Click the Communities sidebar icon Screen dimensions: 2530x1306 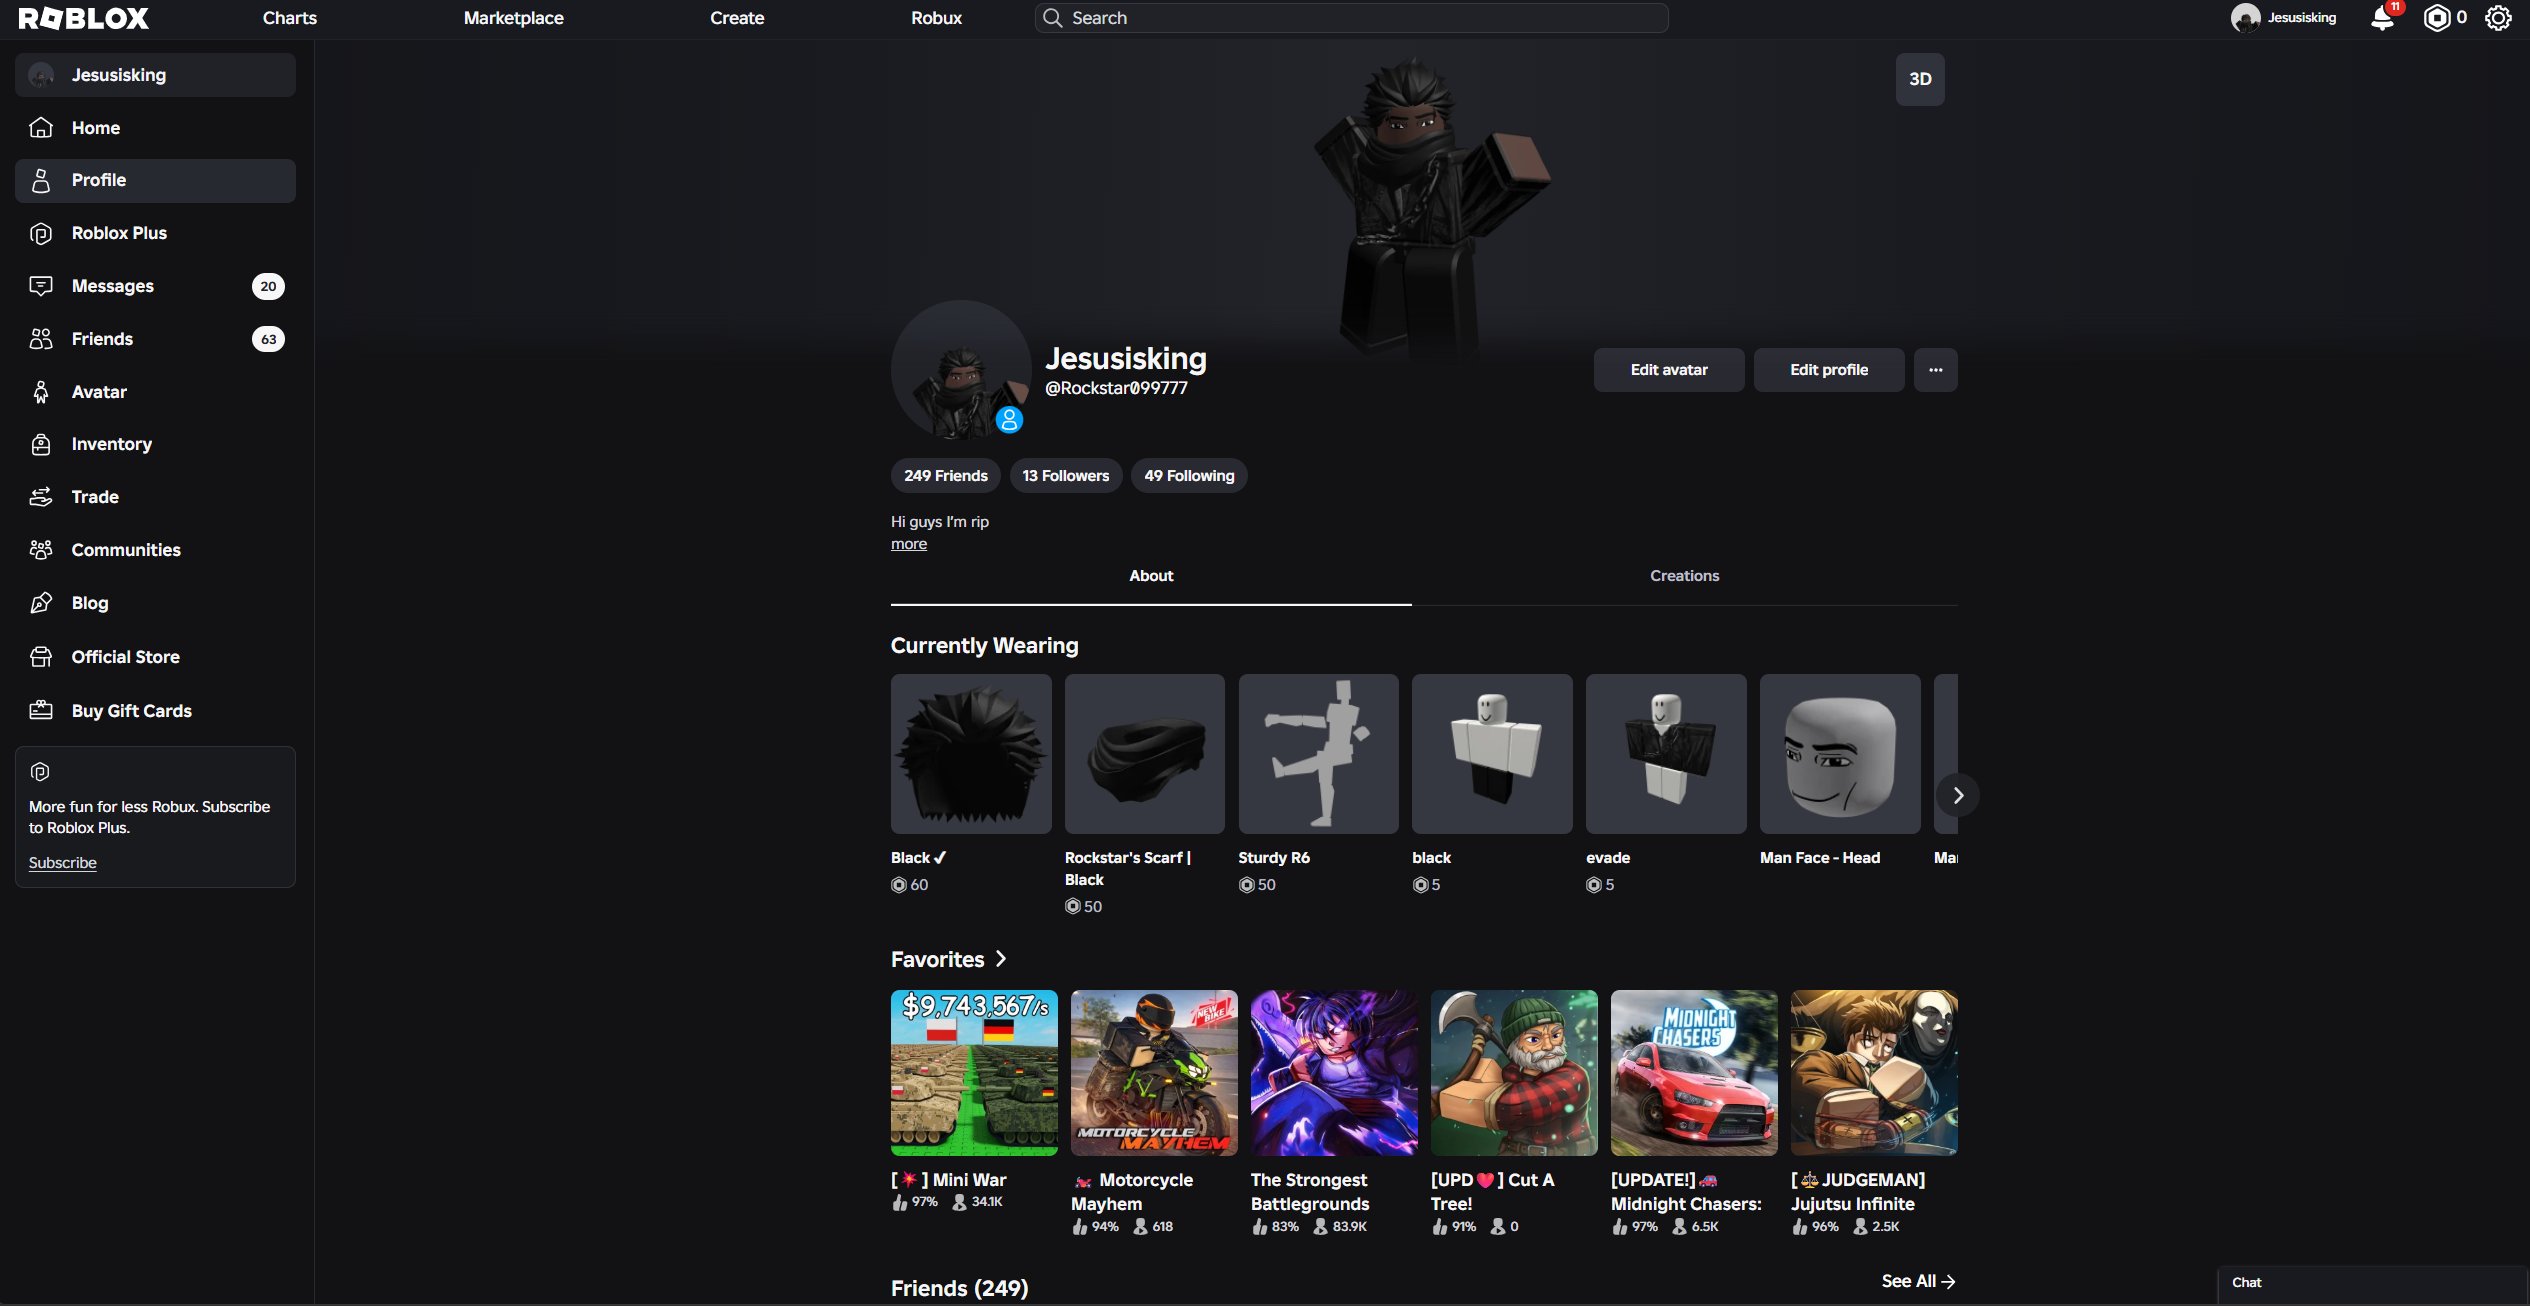[x=41, y=550]
